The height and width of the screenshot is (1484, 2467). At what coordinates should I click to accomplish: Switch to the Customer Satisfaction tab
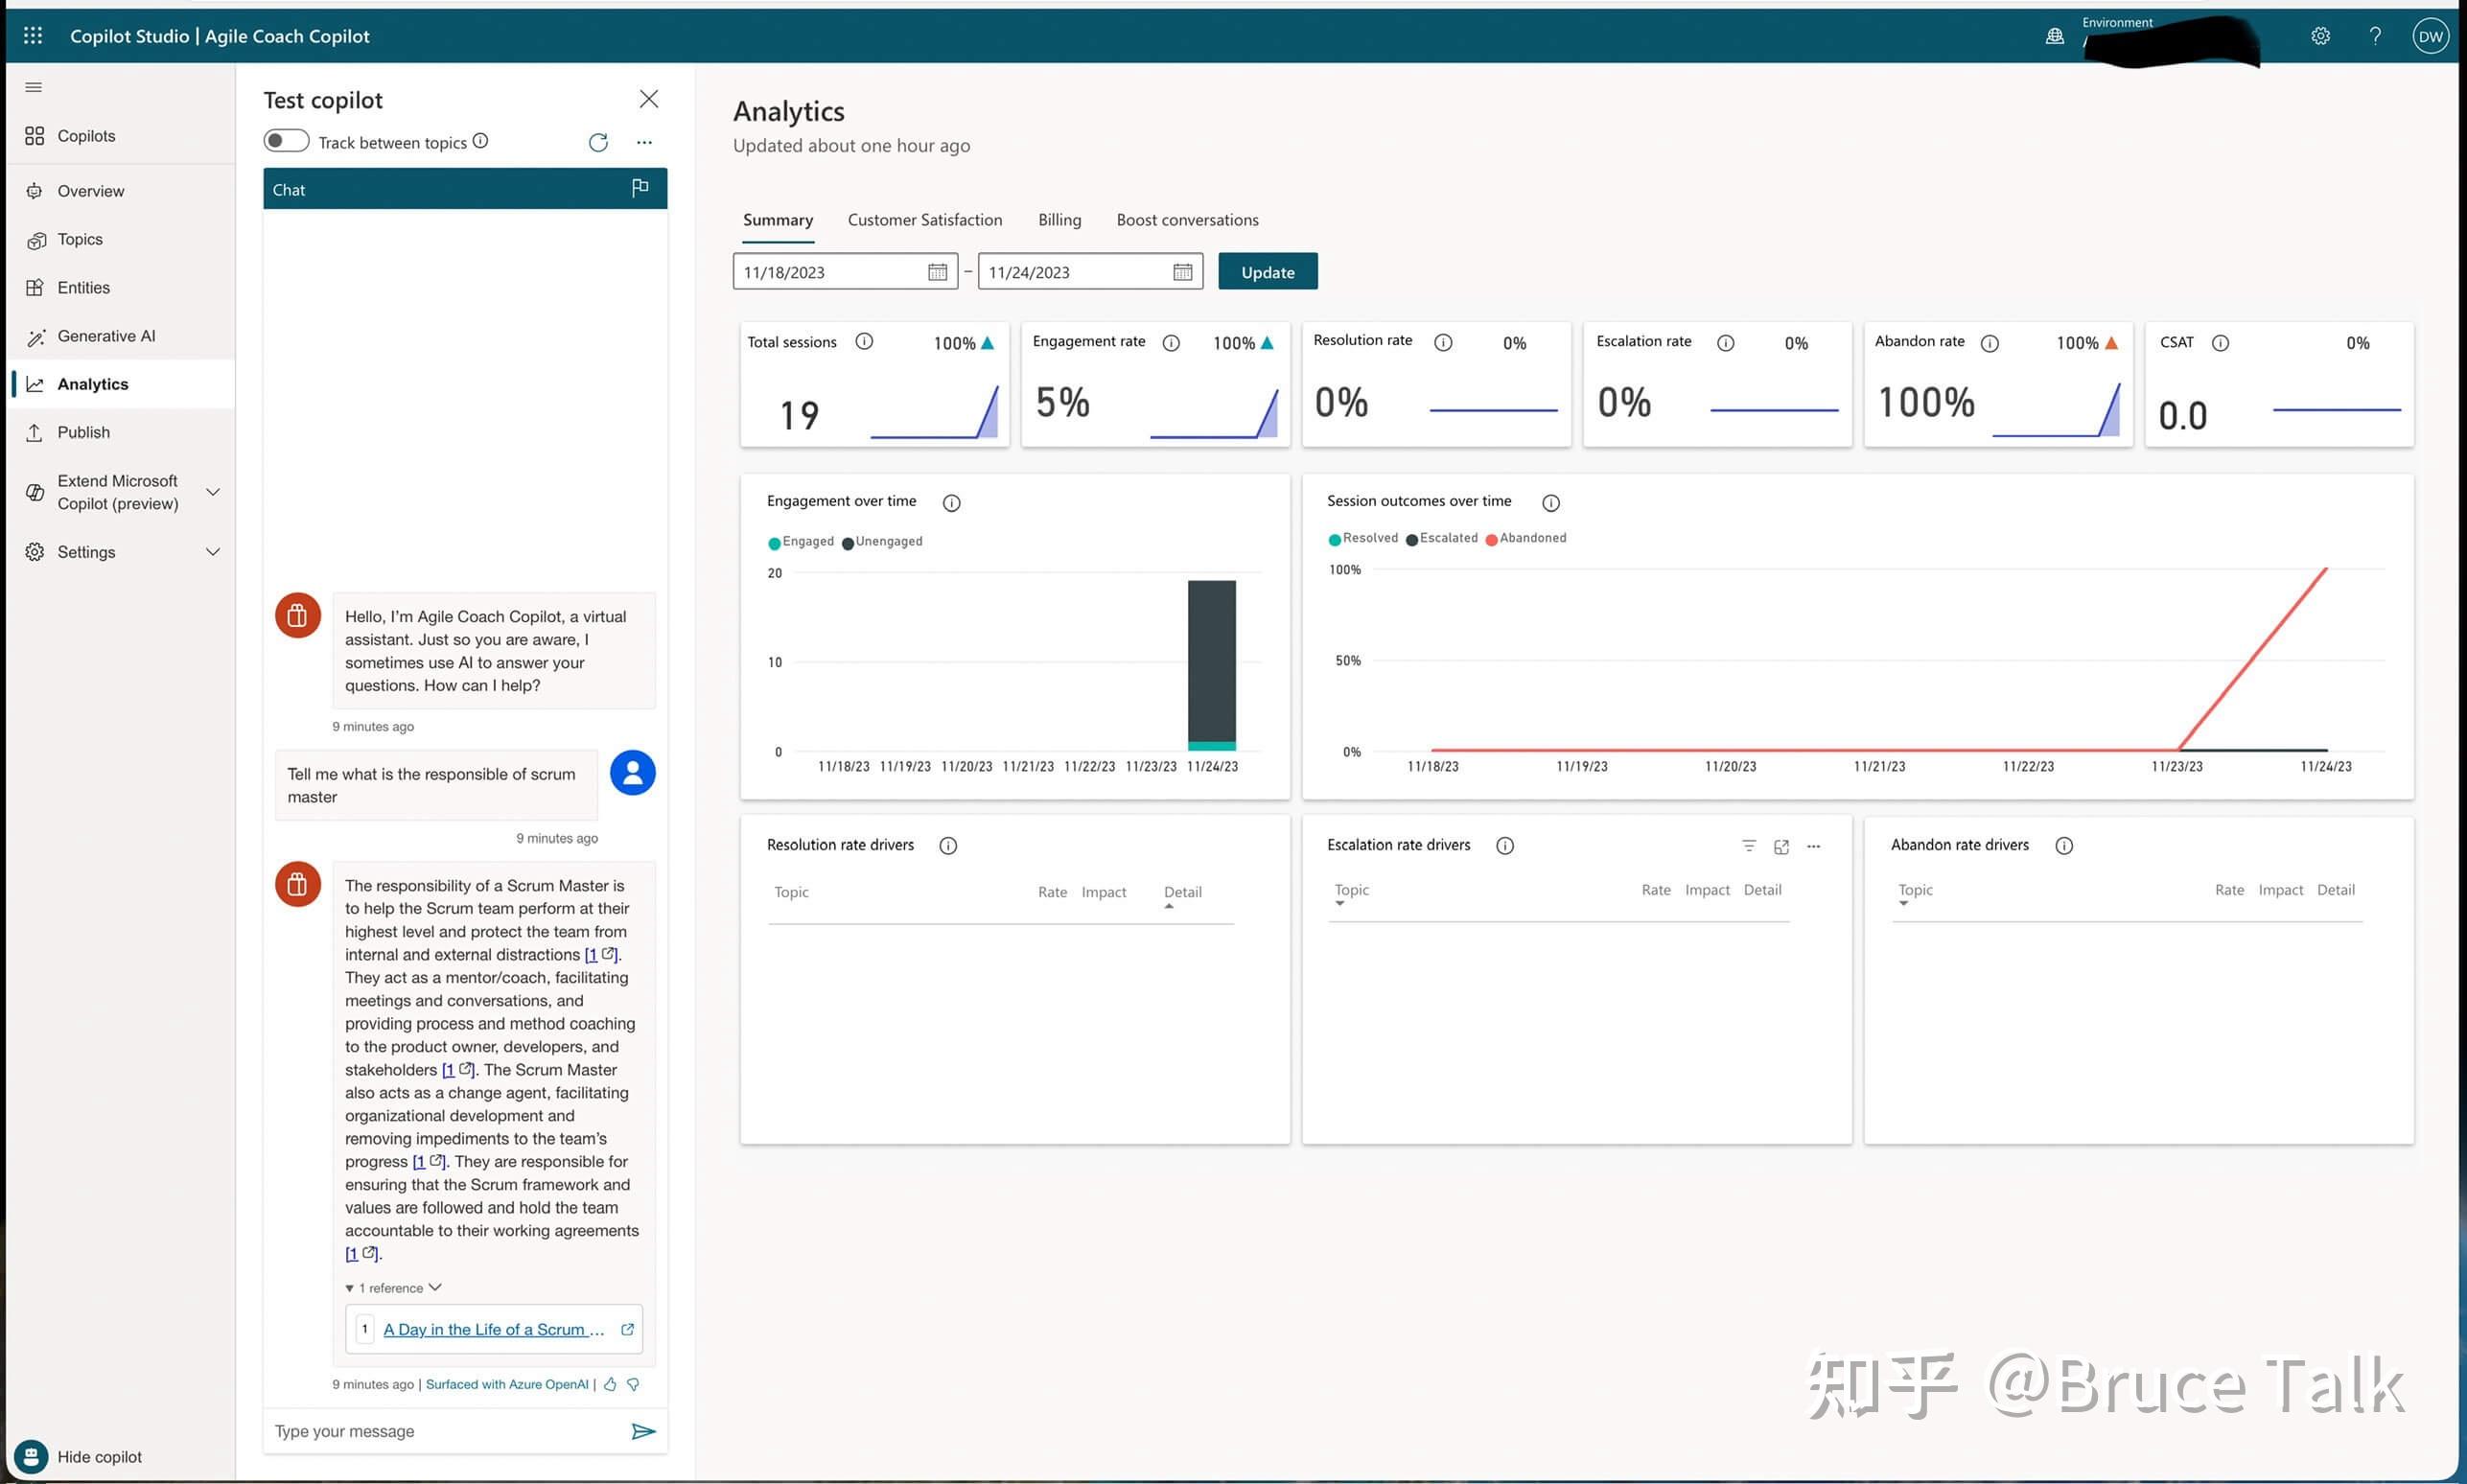(x=924, y=220)
